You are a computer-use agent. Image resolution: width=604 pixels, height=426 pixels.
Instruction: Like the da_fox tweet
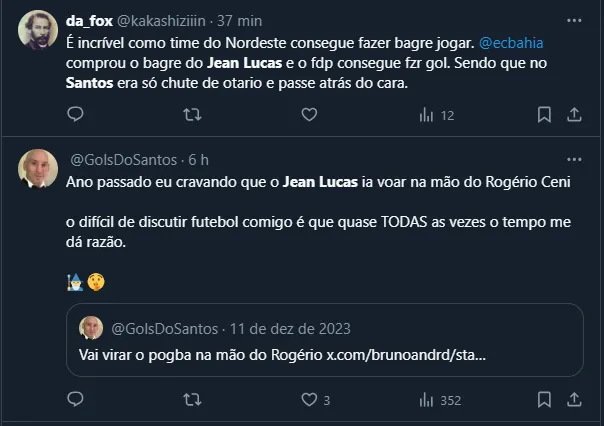tap(309, 115)
